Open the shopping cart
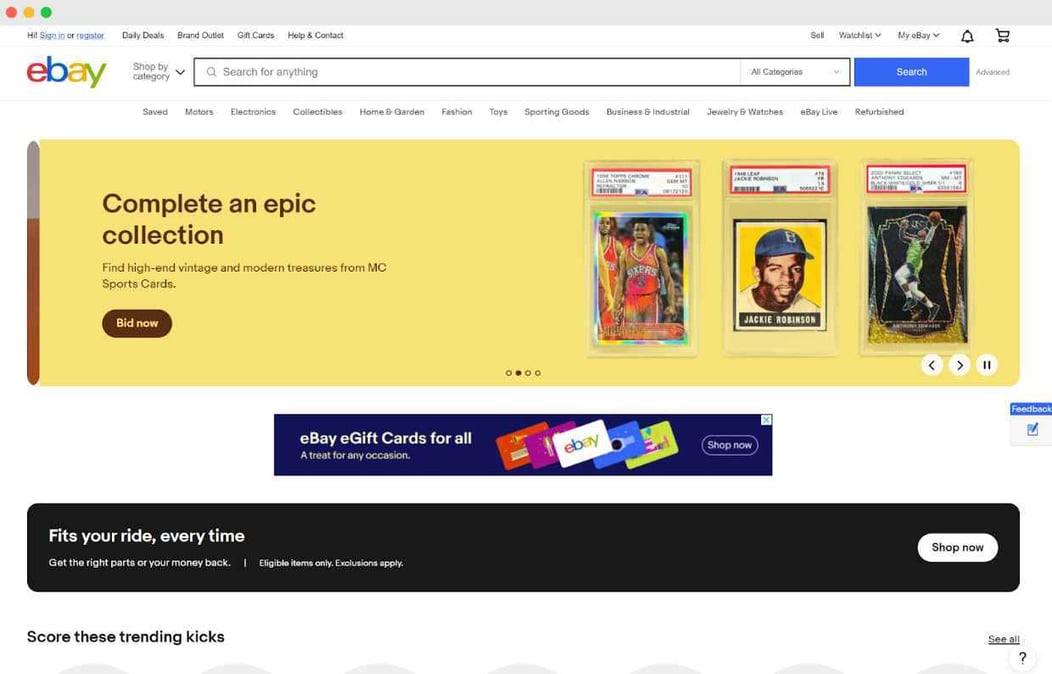The height and width of the screenshot is (674, 1052). 1002,35
